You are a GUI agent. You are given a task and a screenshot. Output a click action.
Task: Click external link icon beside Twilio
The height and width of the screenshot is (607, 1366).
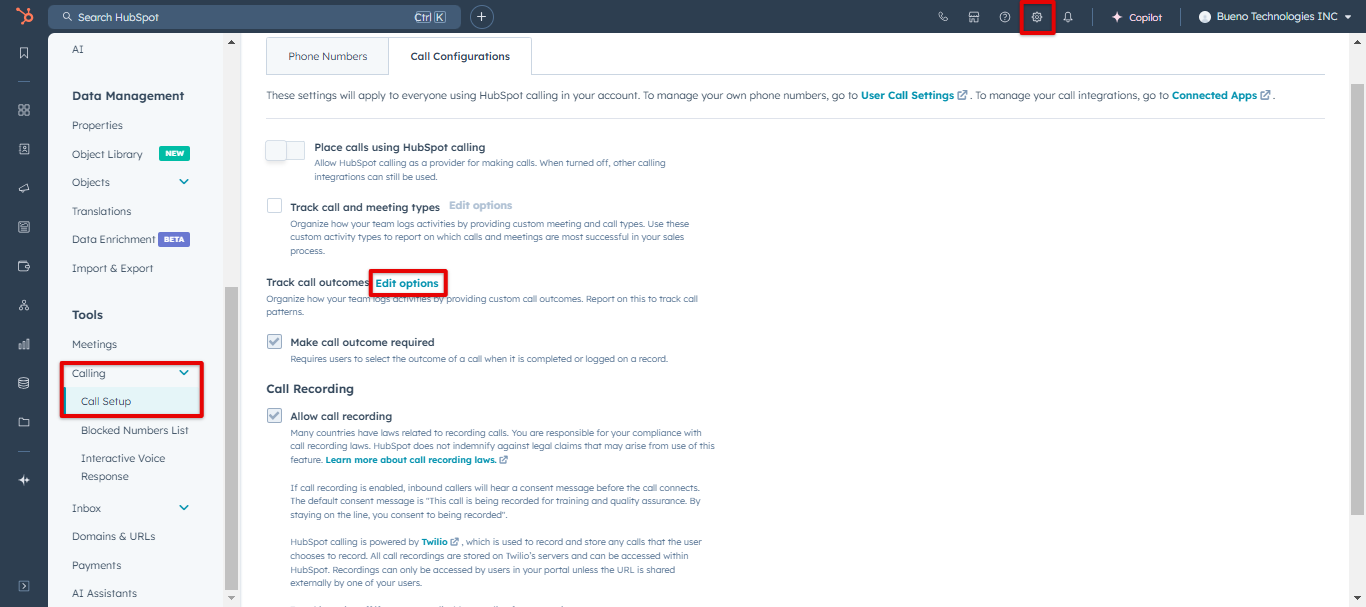(x=455, y=542)
